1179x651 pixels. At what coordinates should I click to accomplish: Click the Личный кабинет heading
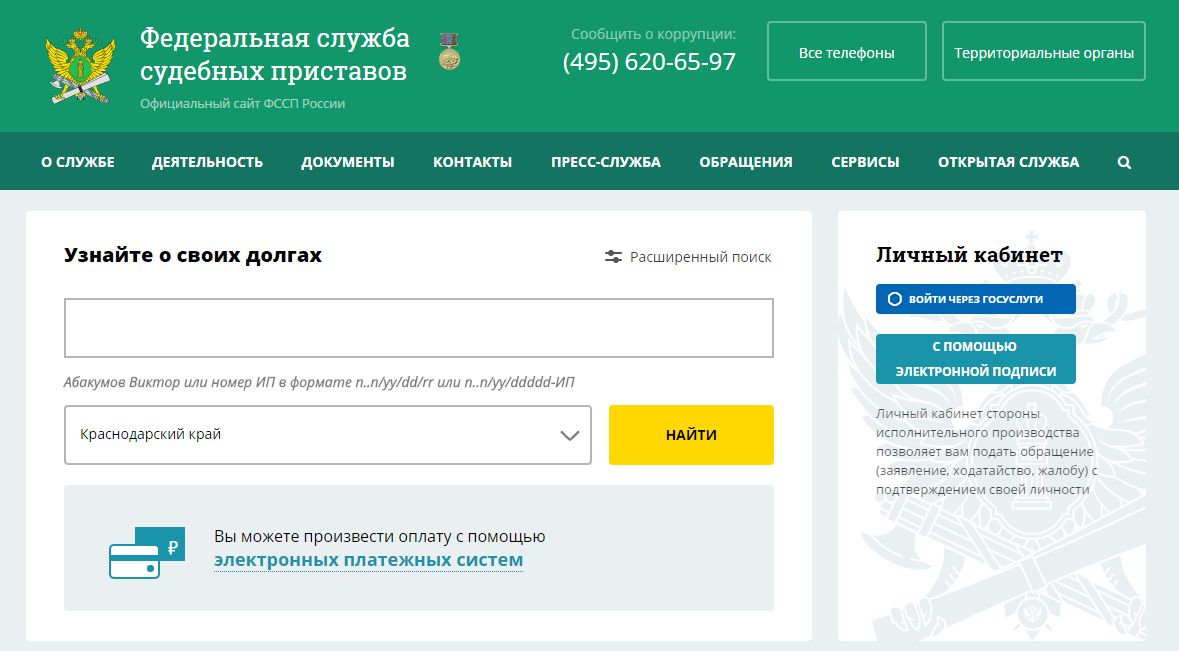pyautogui.click(x=969, y=255)
